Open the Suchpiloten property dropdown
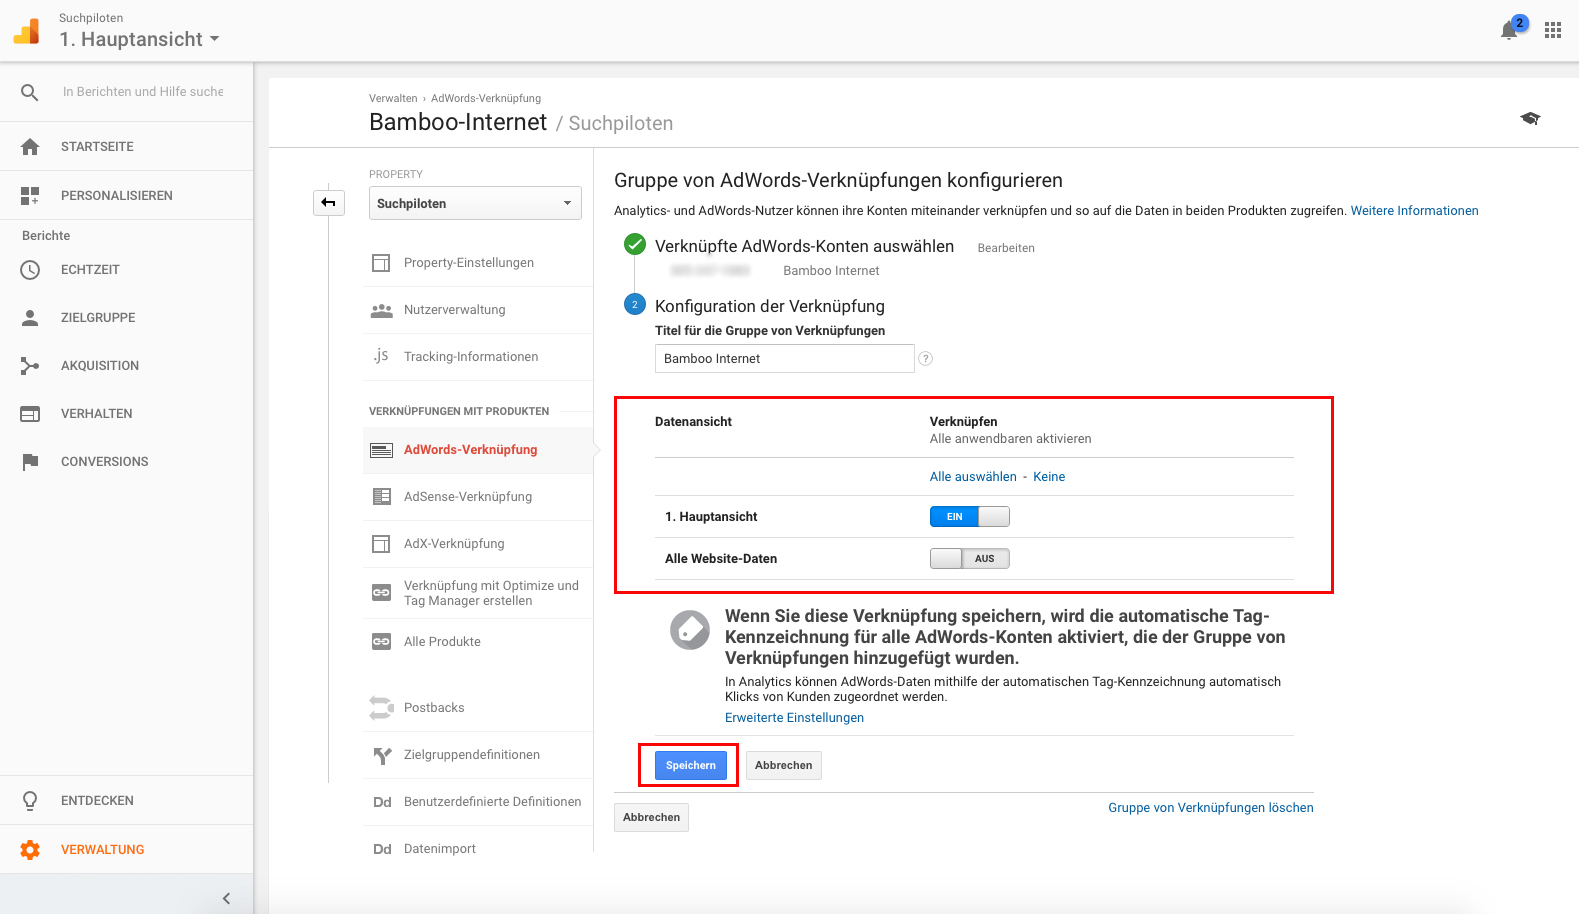 [475, 203]
